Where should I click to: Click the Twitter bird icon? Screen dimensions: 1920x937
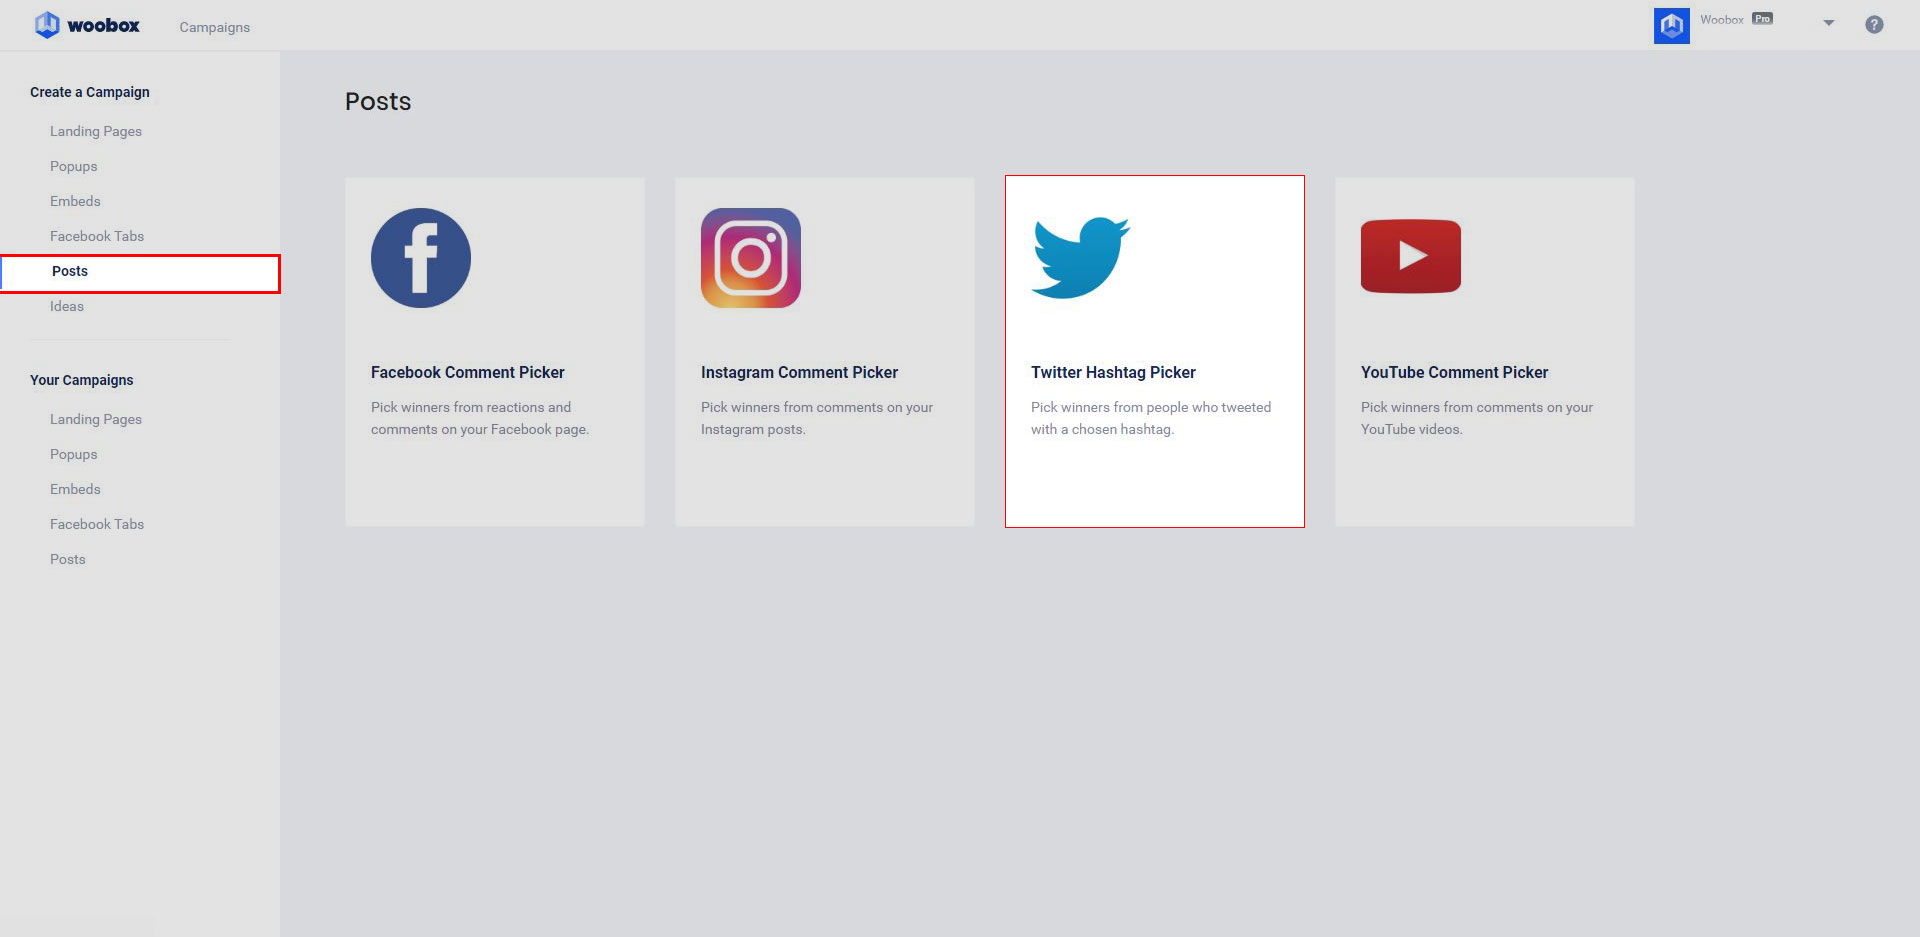coord(1080,257)
